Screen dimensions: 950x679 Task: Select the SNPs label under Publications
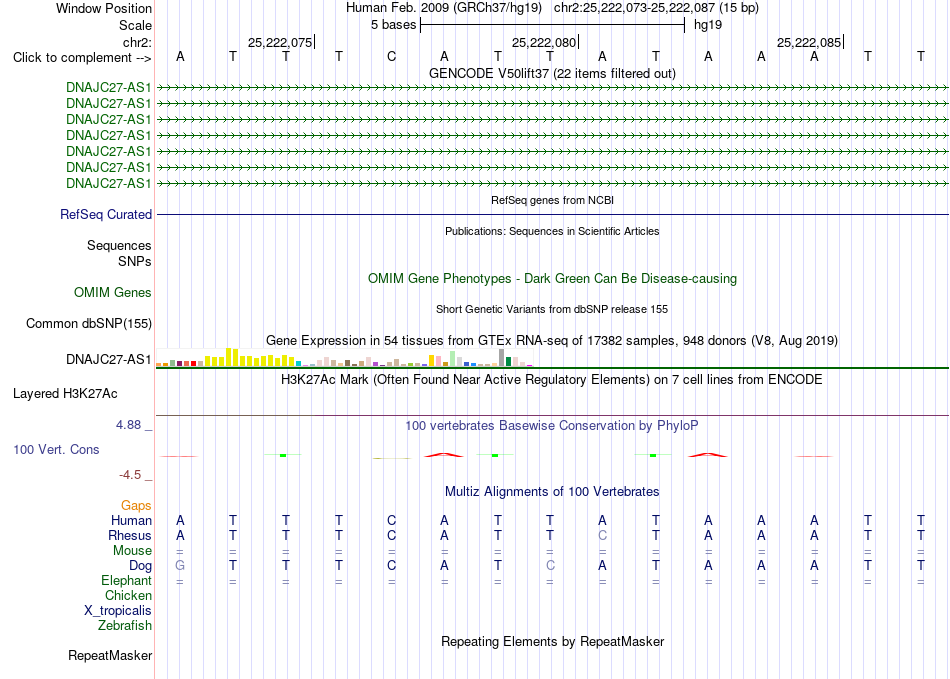[135, 261]
